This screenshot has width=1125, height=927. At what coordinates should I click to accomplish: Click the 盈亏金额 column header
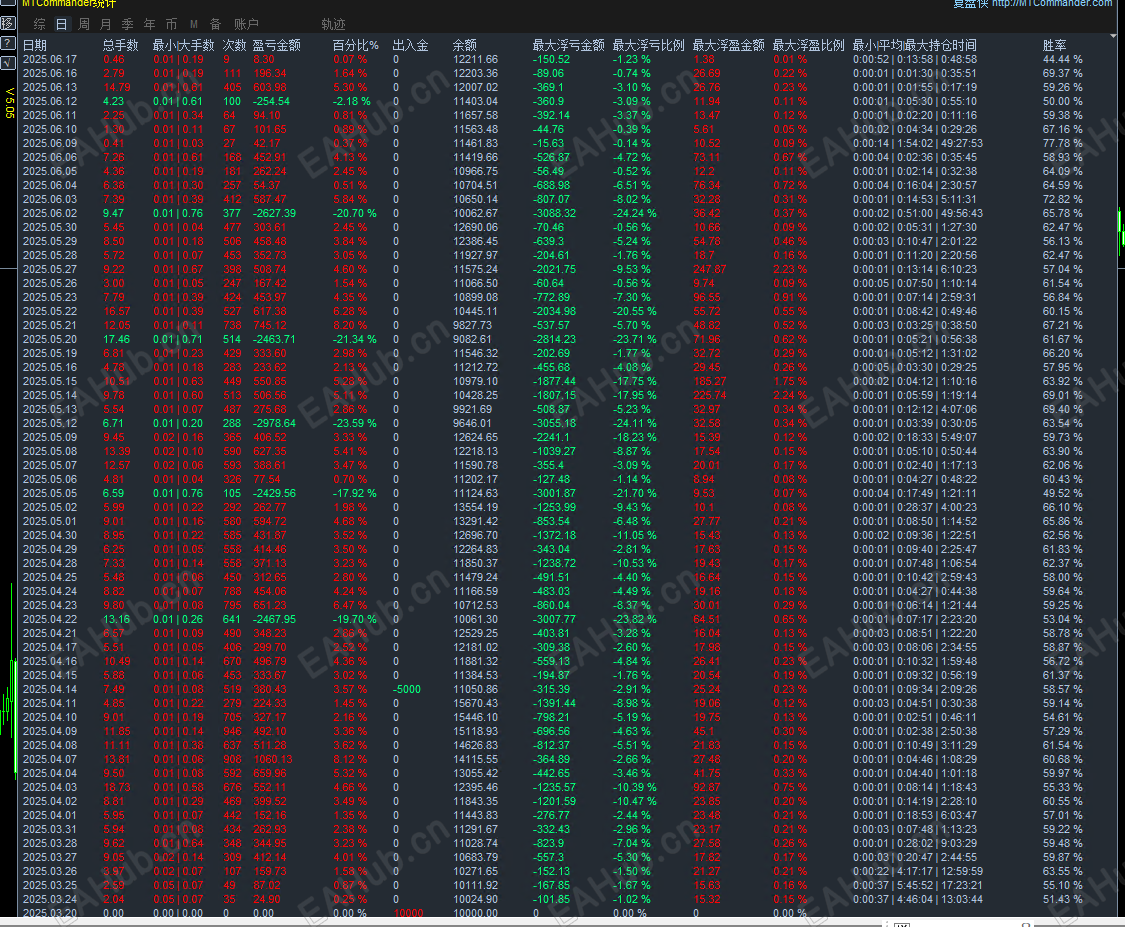(276, 45)
